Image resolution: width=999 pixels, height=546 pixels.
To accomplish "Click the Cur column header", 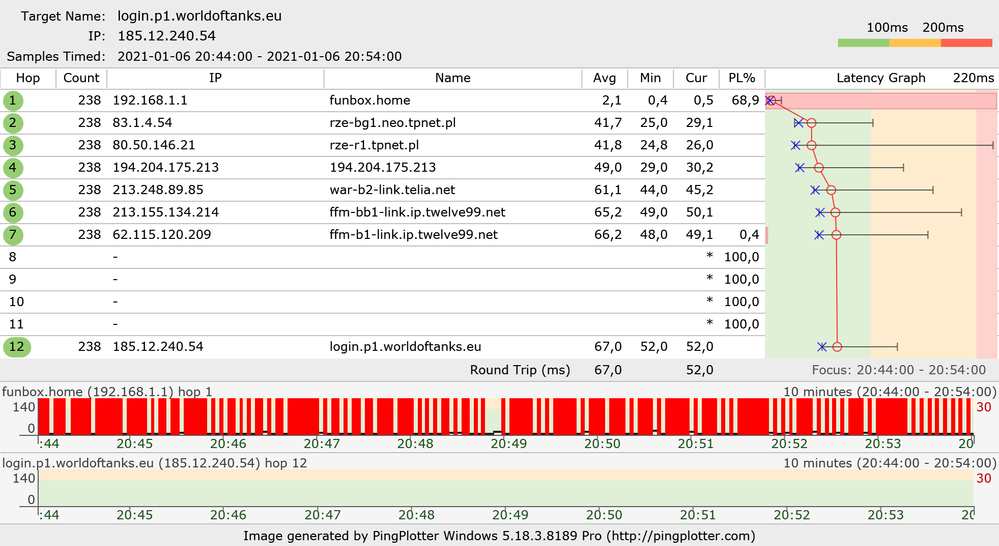I will 696,78.
